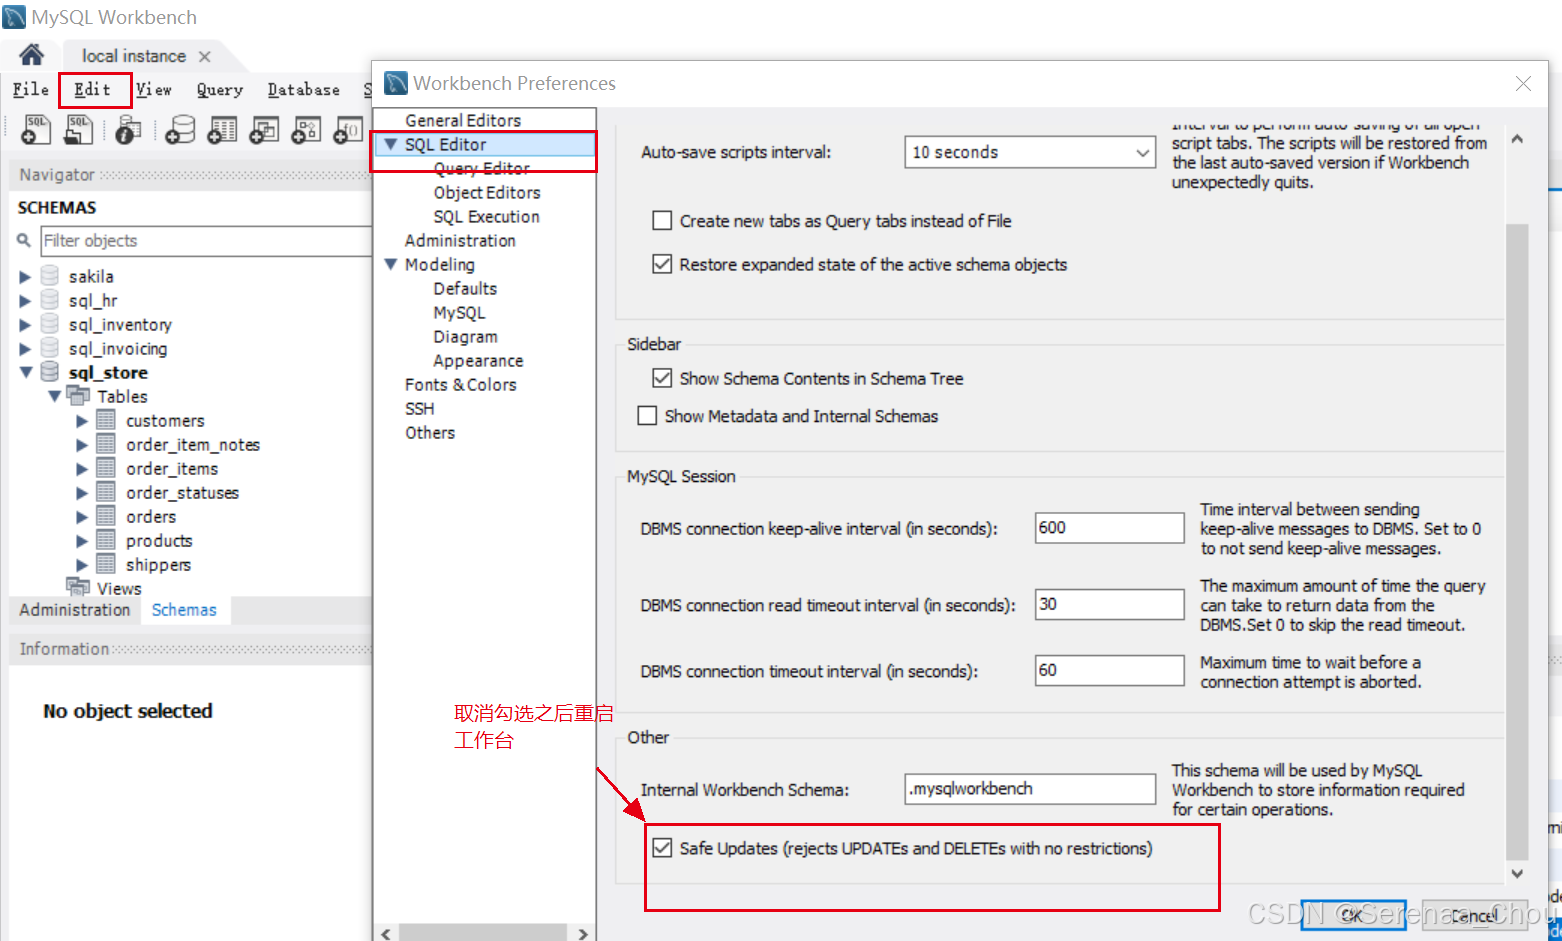Click the order_statuses table icon
This screenshot has height=941, width=1562.
point(106,492)
